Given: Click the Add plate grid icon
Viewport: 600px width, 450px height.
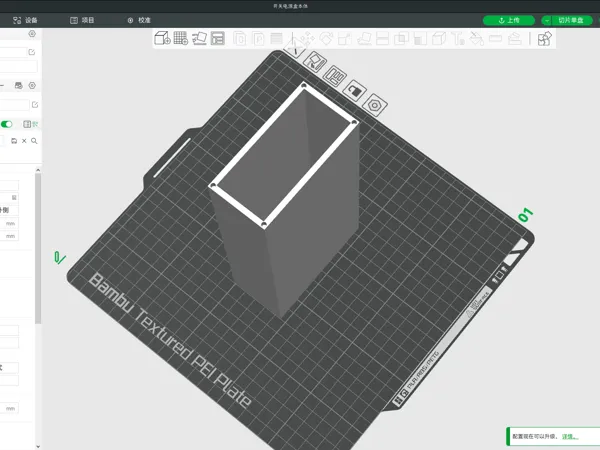Looking at the screenshot, I should 181,38.
